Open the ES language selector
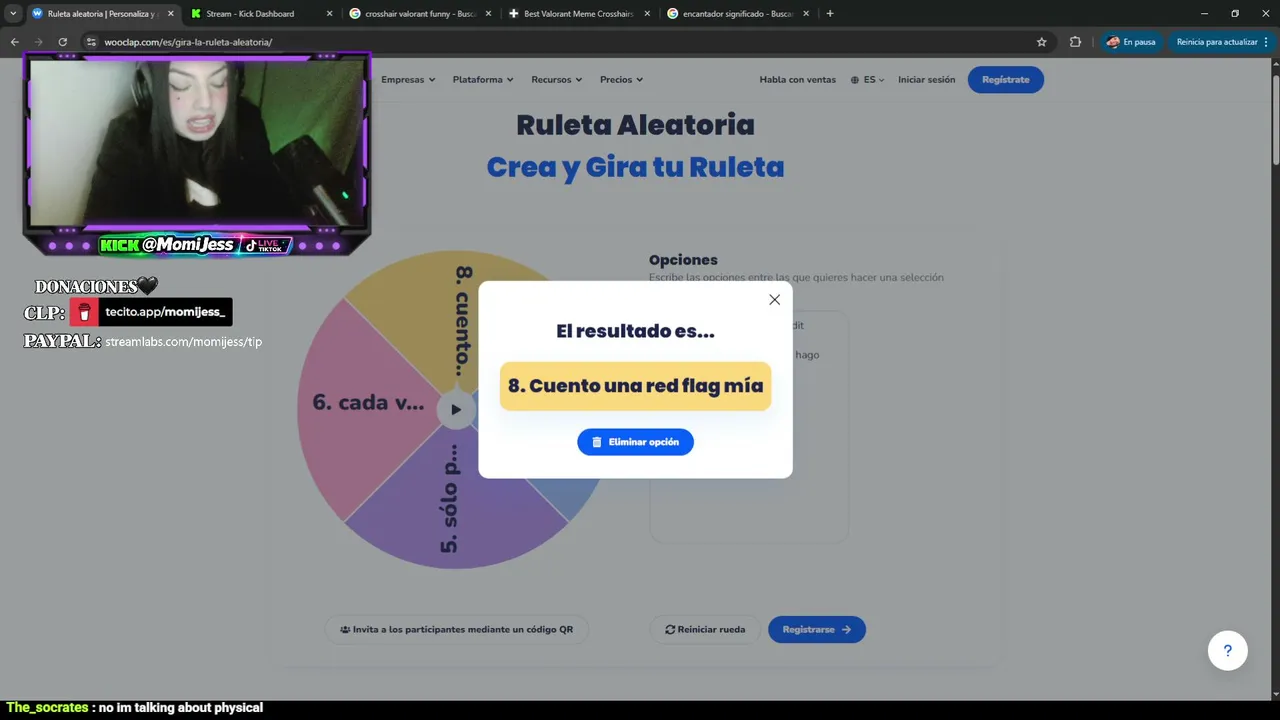 coord(868,80)
